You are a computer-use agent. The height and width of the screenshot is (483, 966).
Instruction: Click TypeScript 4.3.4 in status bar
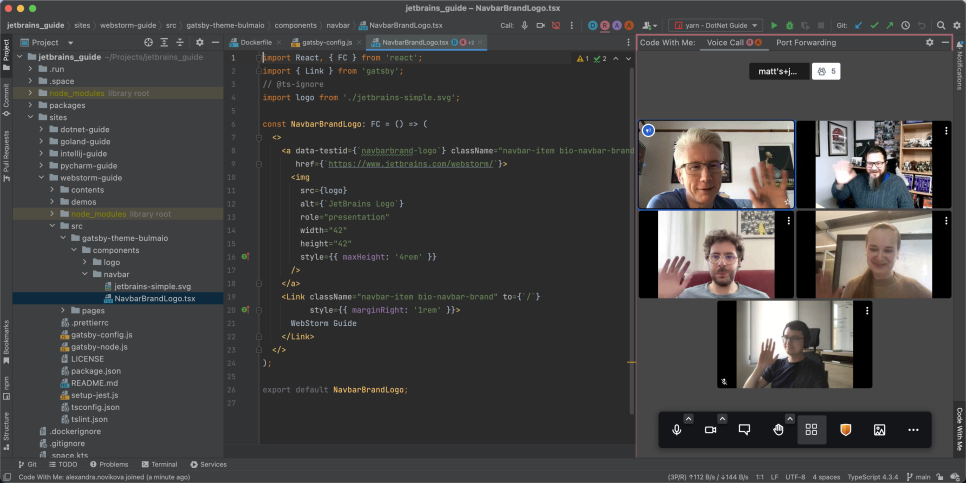(873, 477)
